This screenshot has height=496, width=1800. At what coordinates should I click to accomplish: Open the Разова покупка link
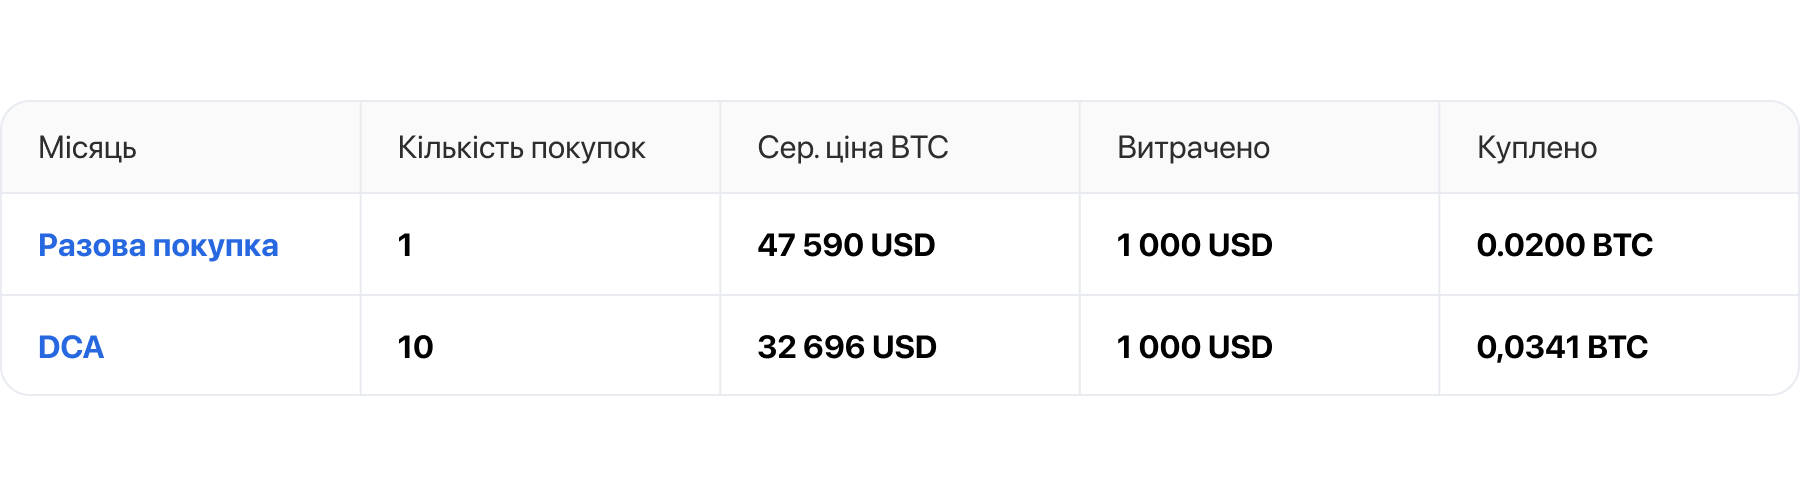(158, 245)
